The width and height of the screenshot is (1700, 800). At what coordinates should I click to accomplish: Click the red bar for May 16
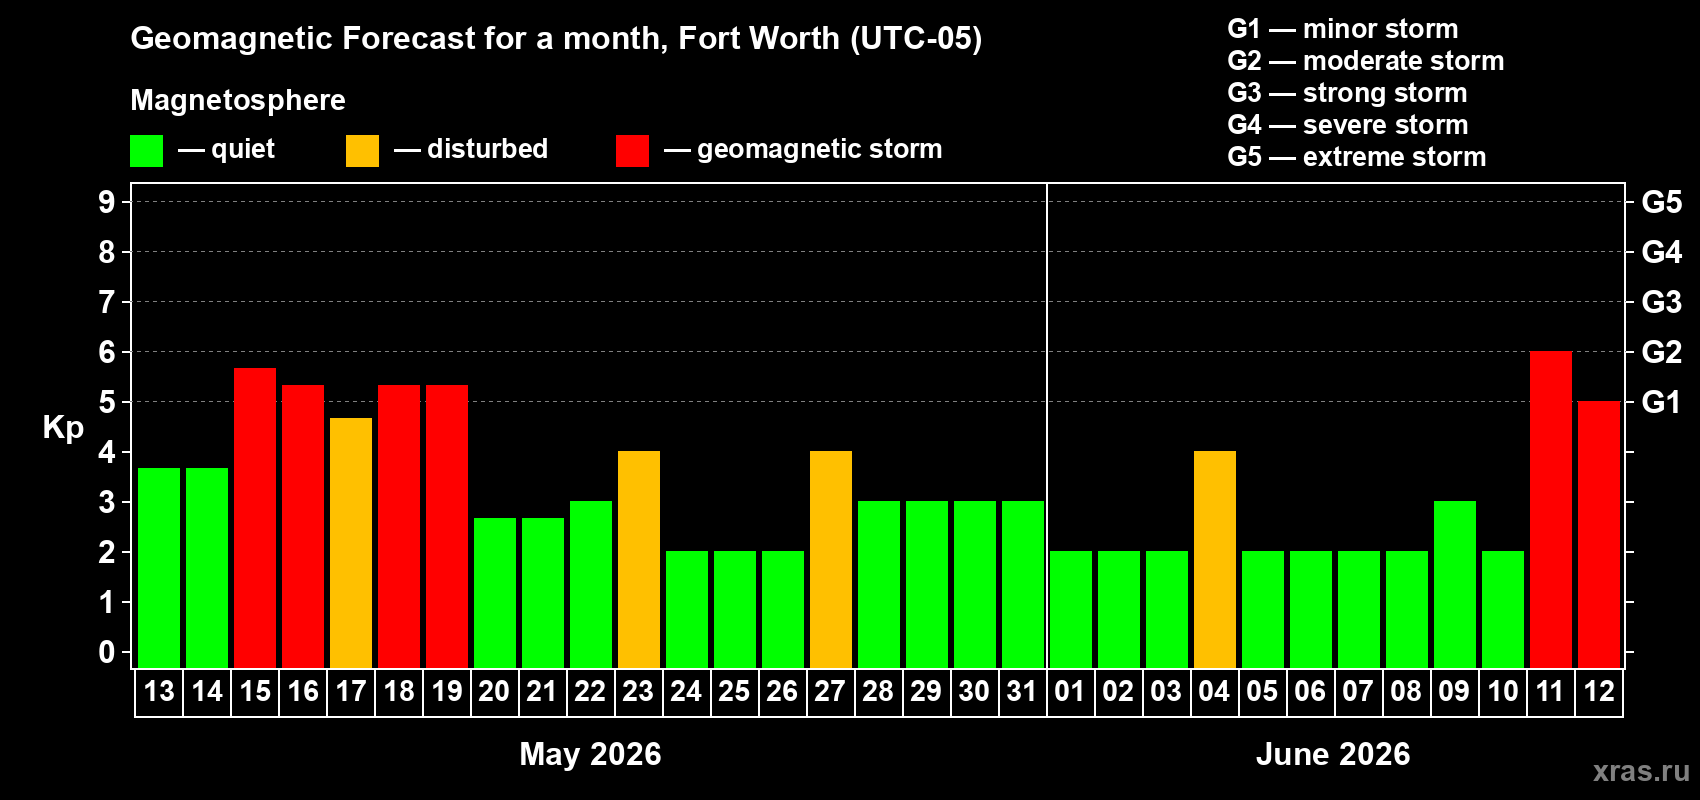point(303,527)
